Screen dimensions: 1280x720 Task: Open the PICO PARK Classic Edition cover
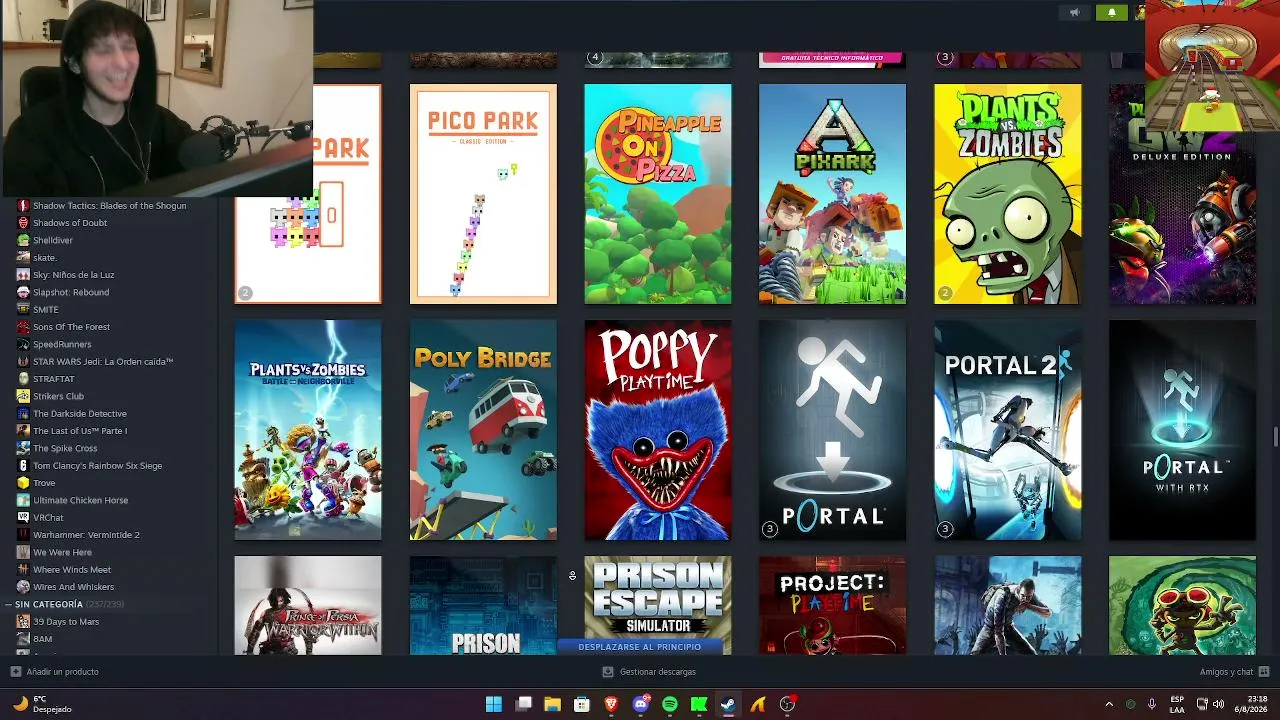pos(483,194)
